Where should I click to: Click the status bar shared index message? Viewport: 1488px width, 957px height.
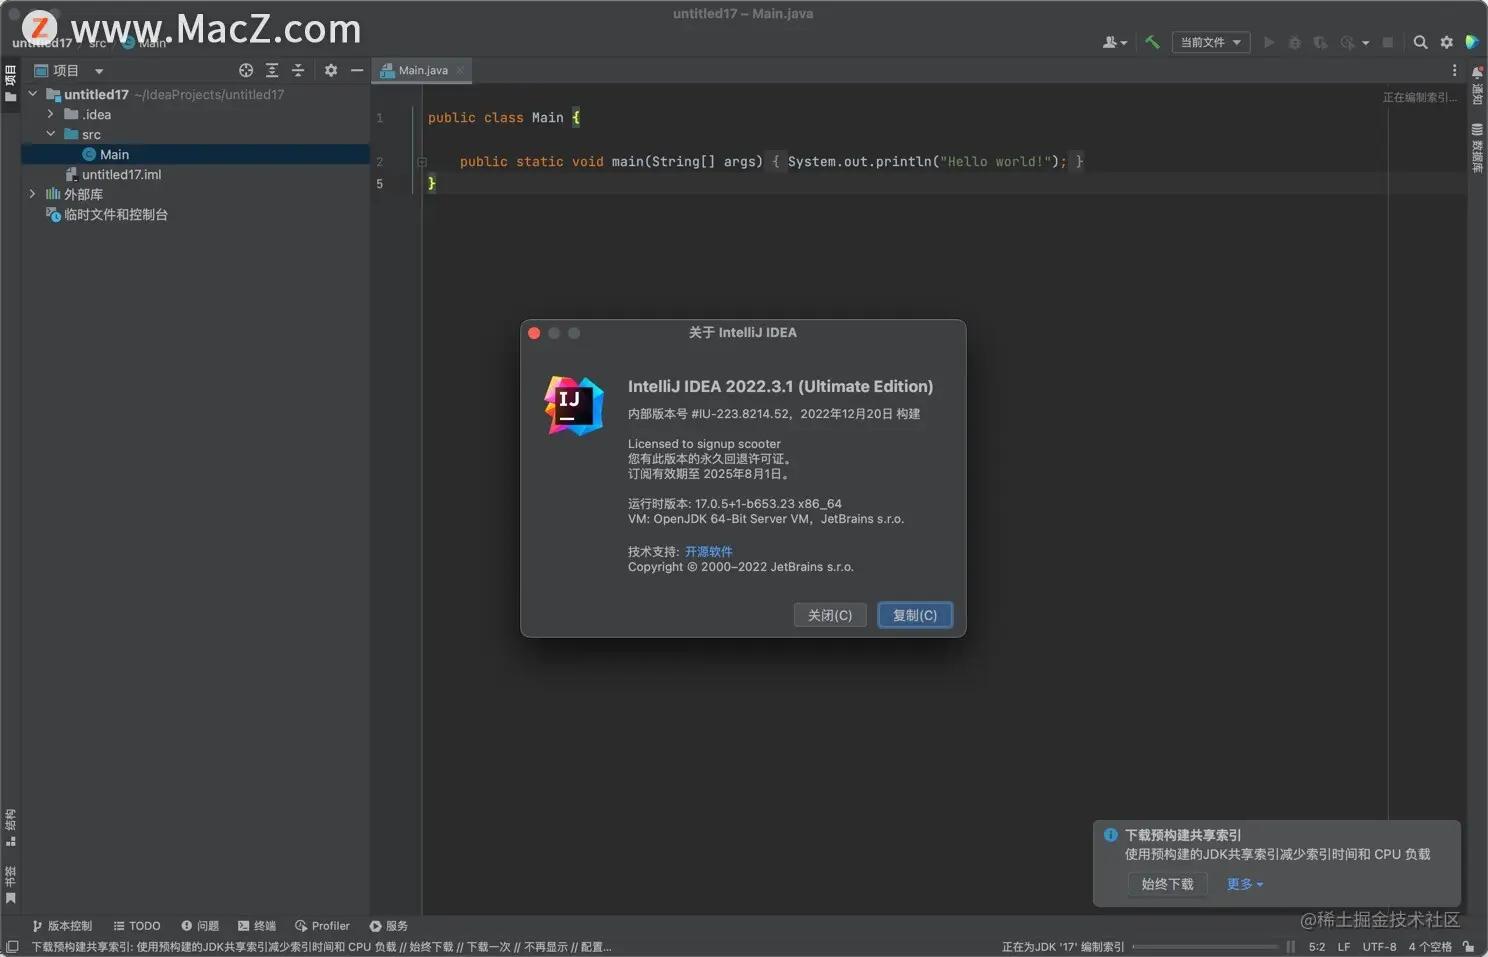point(321,946)
